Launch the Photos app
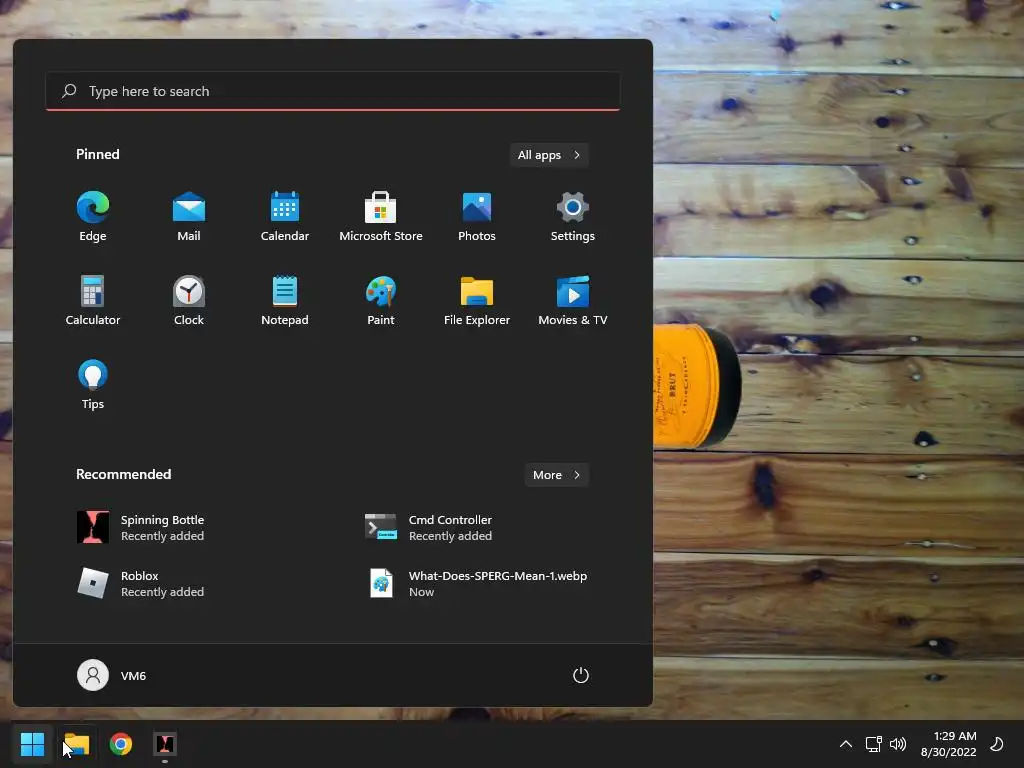The image size is (1024, 768). (x=477, y=217)
